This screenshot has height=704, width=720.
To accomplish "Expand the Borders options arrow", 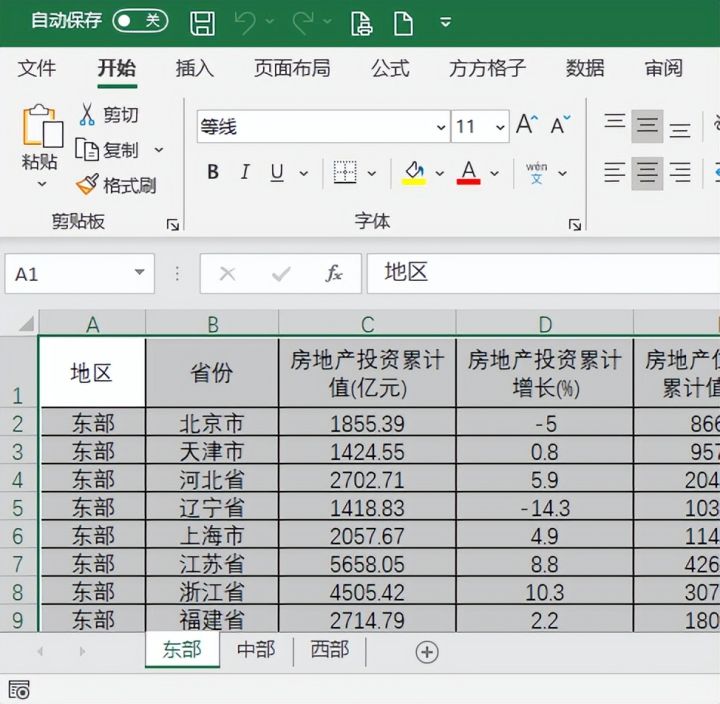I will pos(372,174).
